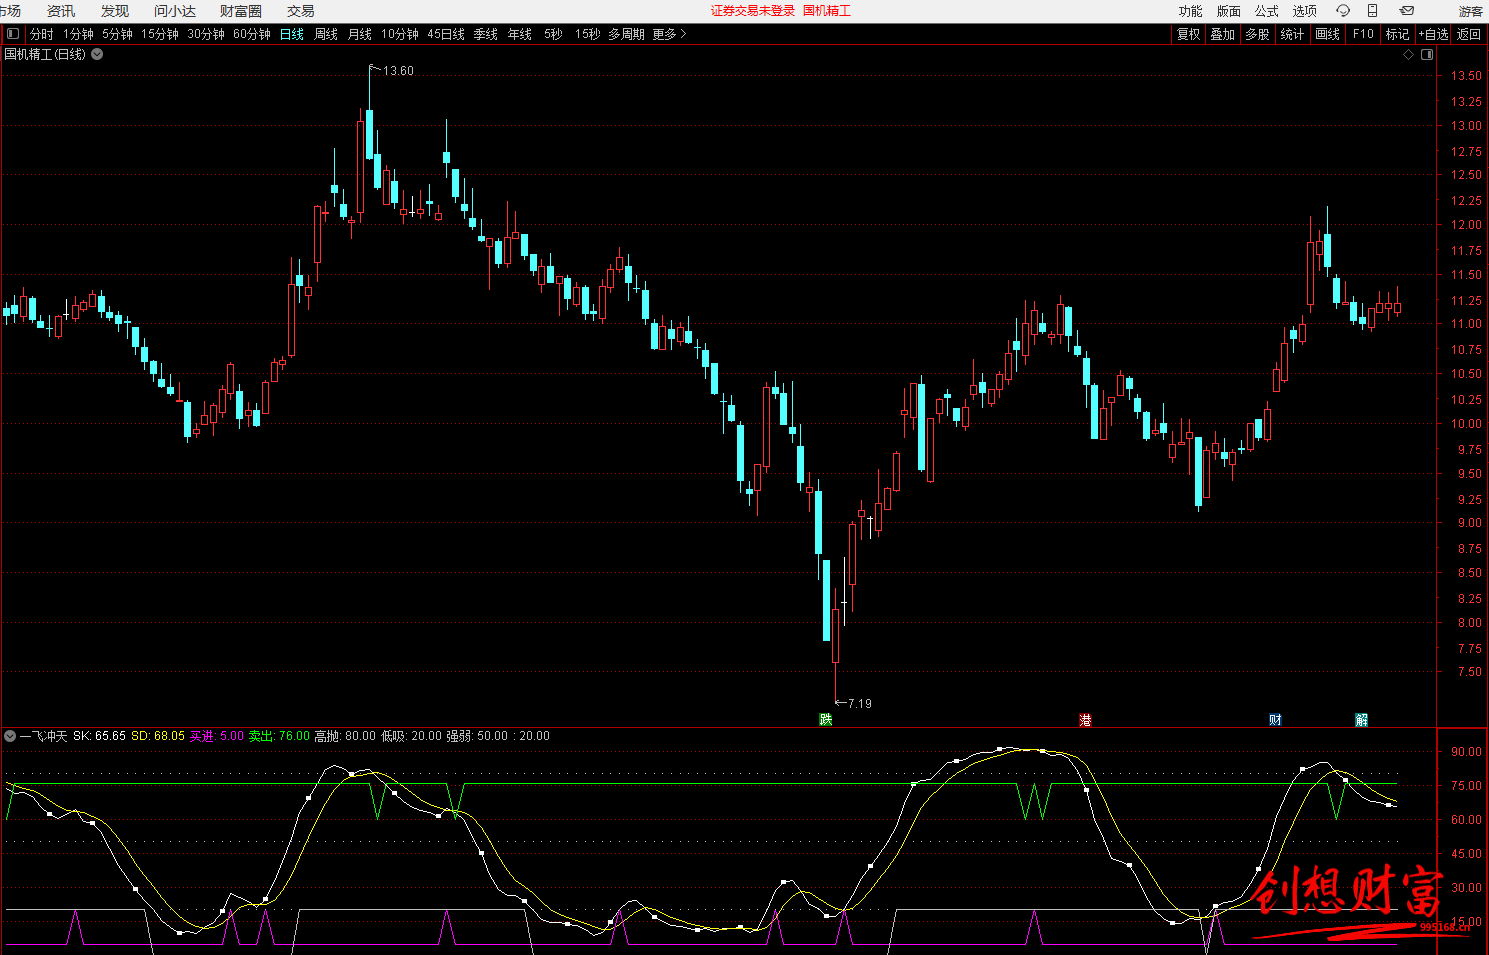Switch to 年线 yearly period
1489x955 pixels.
coord(520,34)
